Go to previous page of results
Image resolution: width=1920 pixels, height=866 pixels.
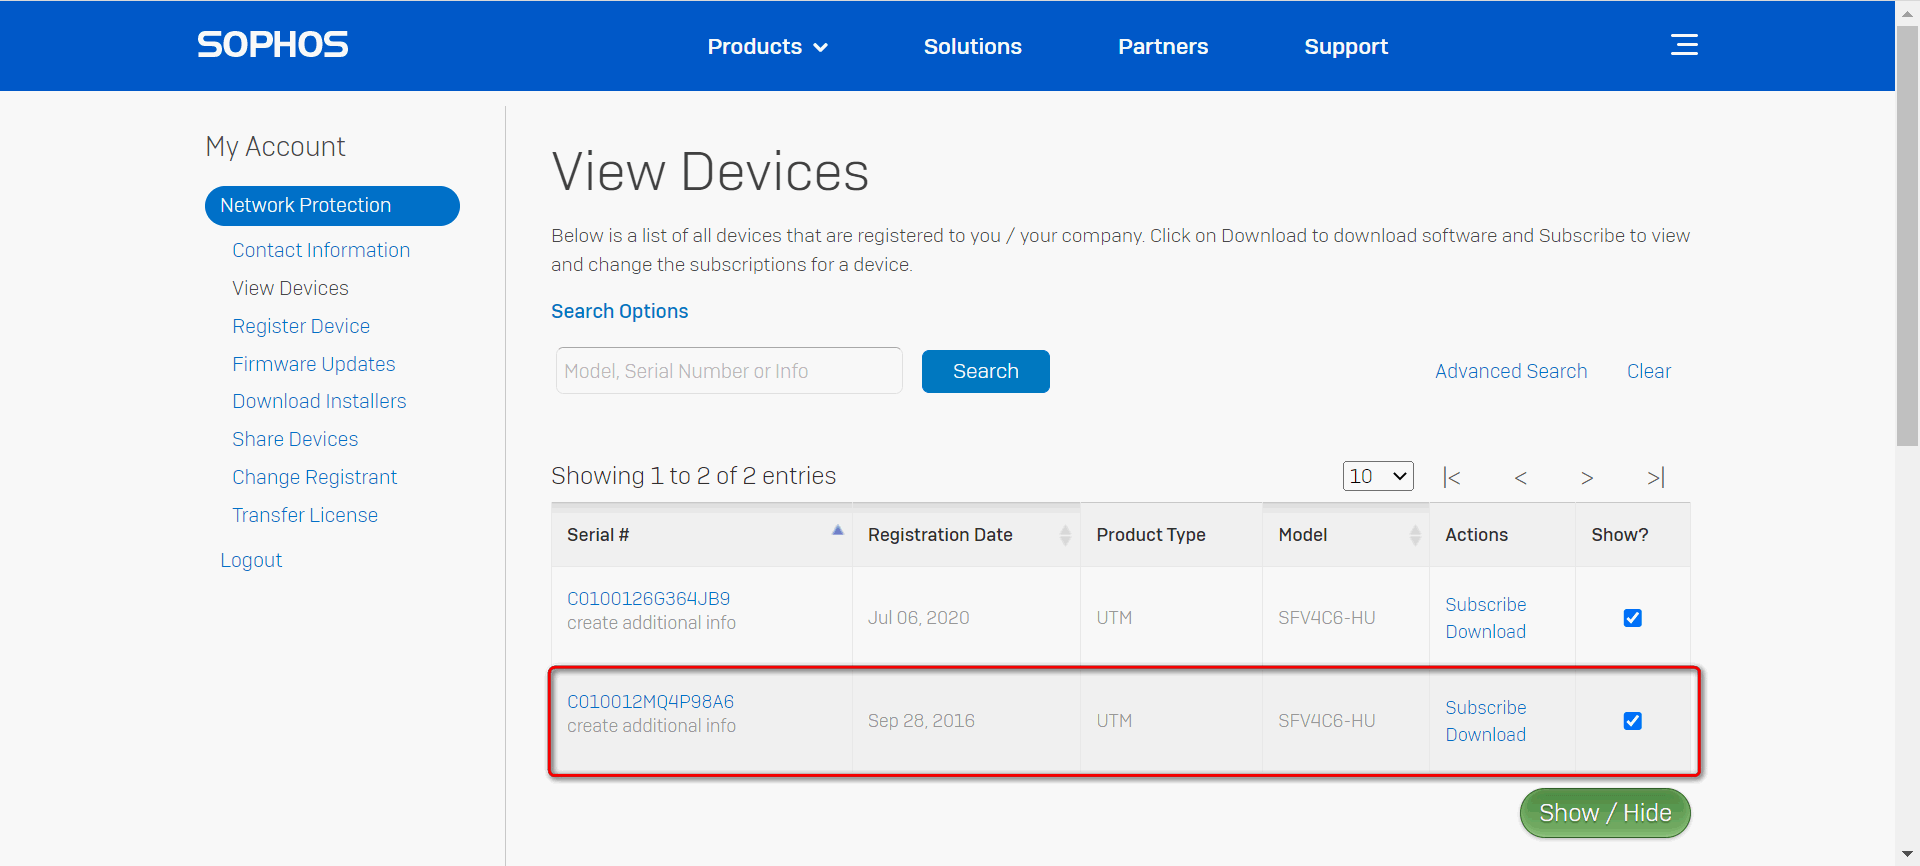pos(1520,477)
